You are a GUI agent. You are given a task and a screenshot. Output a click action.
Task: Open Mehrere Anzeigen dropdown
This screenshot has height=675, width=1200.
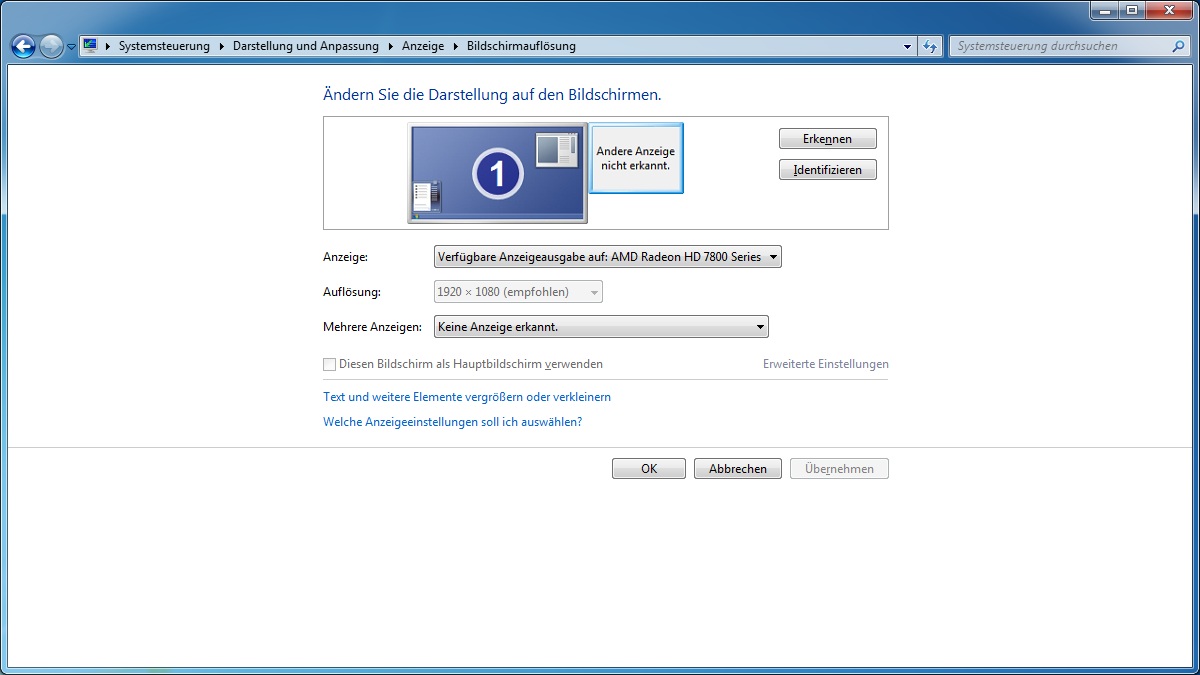[601, 327]
